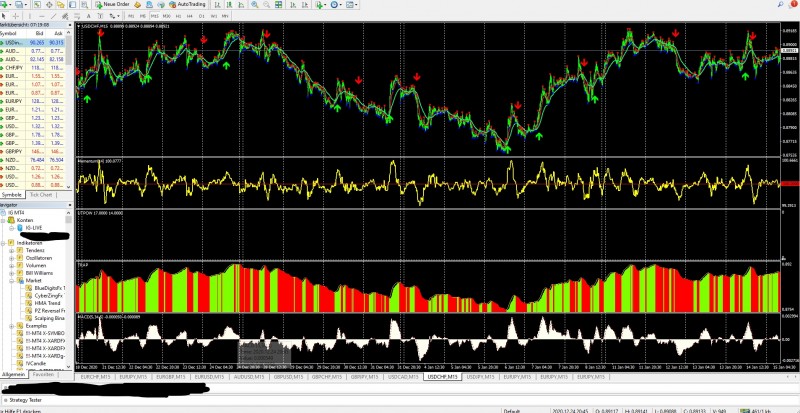
Task: Select the CHFJPY row in market watch
Action: coord(33,67)
